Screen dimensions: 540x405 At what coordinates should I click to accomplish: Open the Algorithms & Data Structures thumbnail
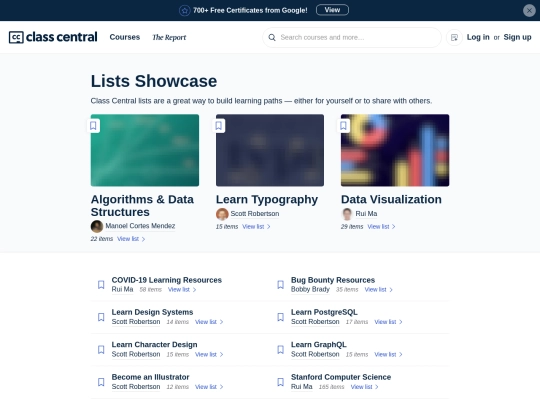pos(145,150)
